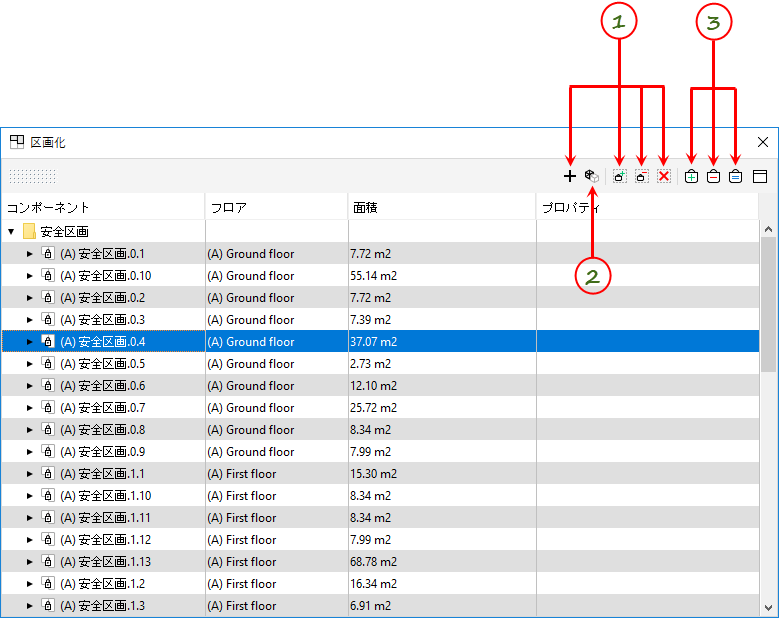Expand row (A) 安全区画.1.2
This screenshot has height=618, width=779.
tap(29, 584)
